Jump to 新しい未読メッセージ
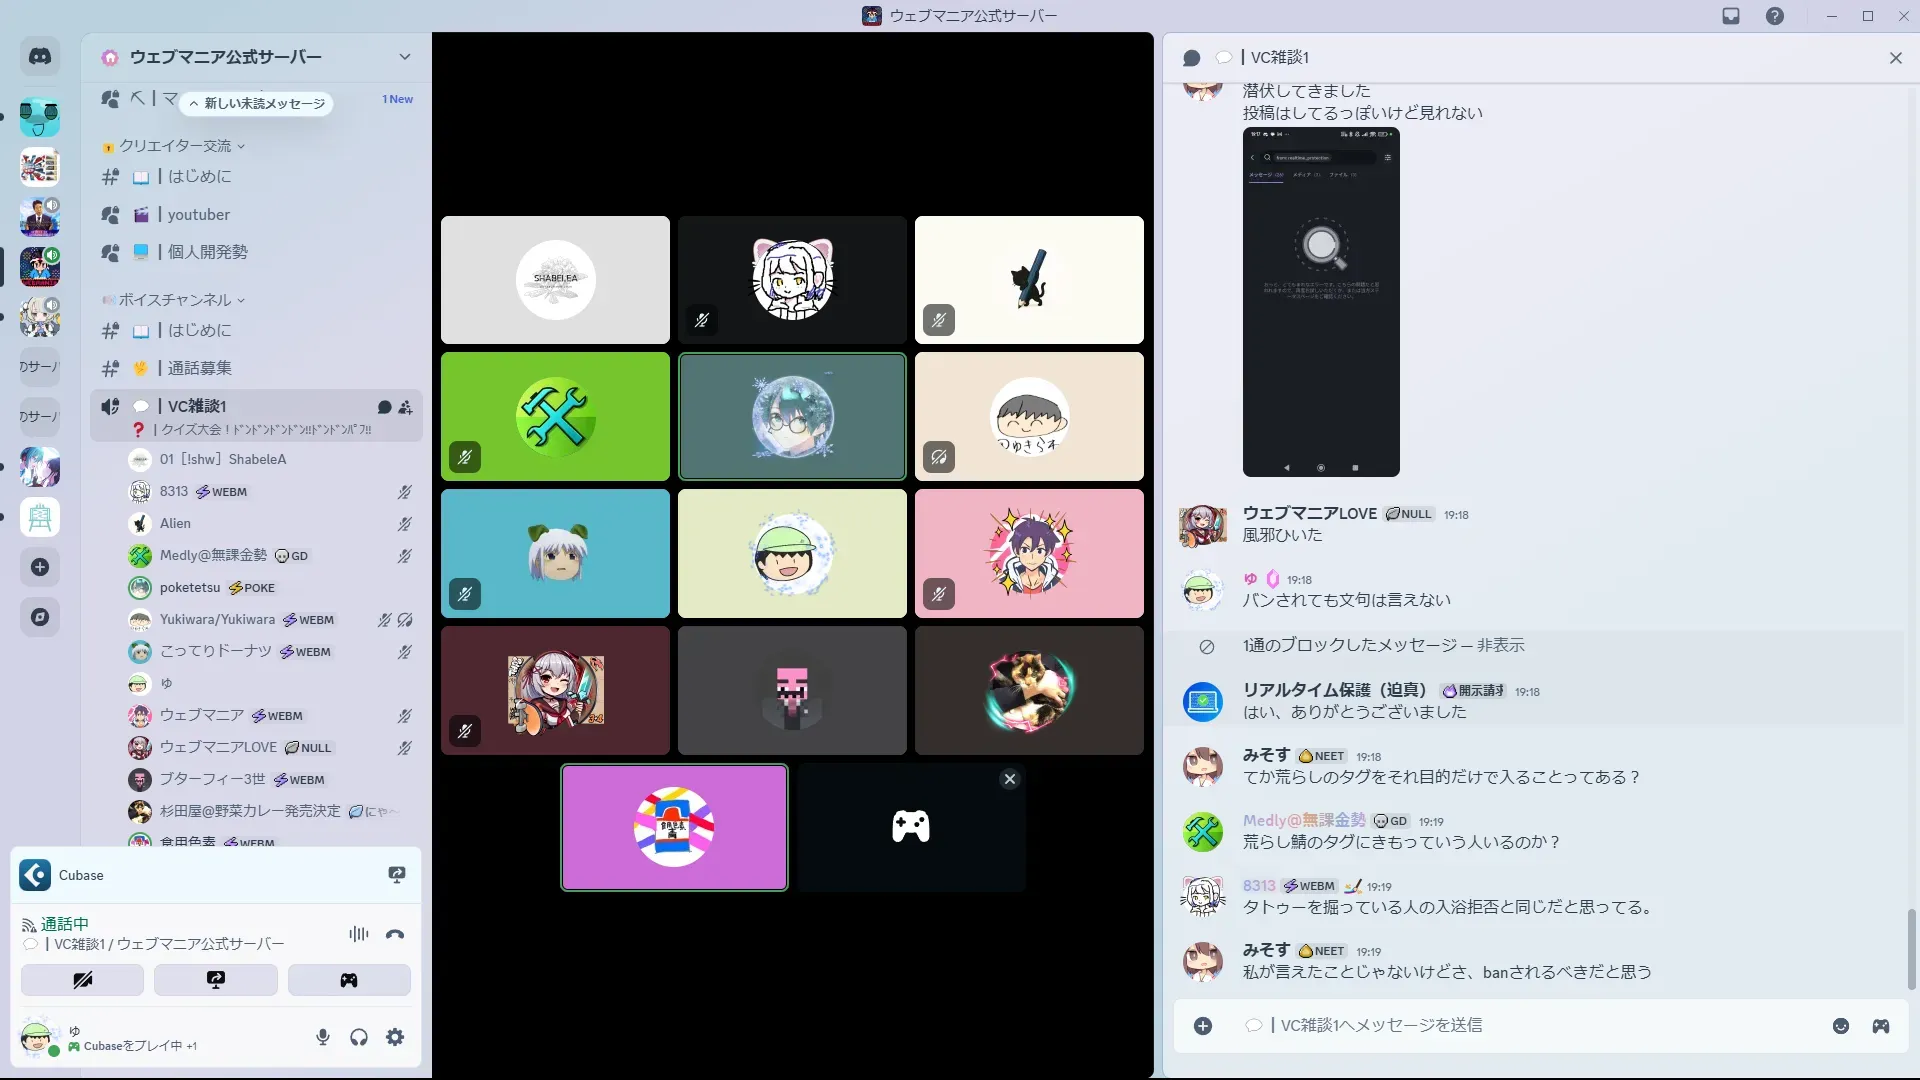This screenshot has width=1920, height=1080. pyautogui.click(x=258, y=103)
